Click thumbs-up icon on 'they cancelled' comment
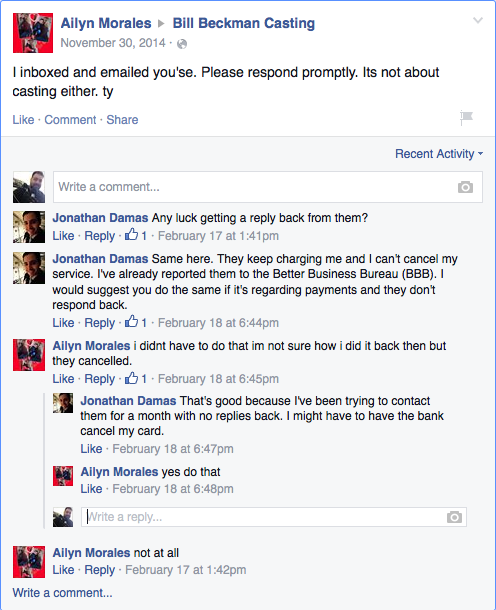The height and width of the screenshot is (610, 496). click(x=131, y=378)
